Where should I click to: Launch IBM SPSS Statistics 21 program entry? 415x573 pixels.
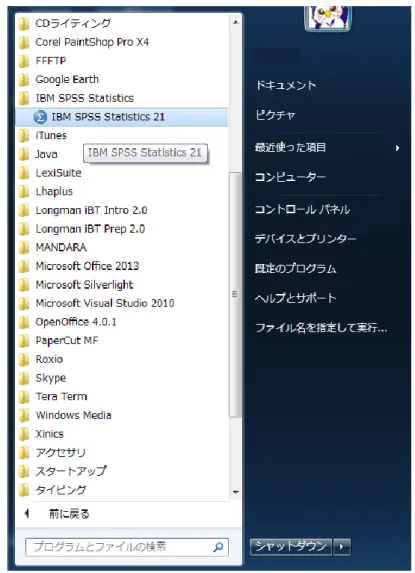point(122,117)
